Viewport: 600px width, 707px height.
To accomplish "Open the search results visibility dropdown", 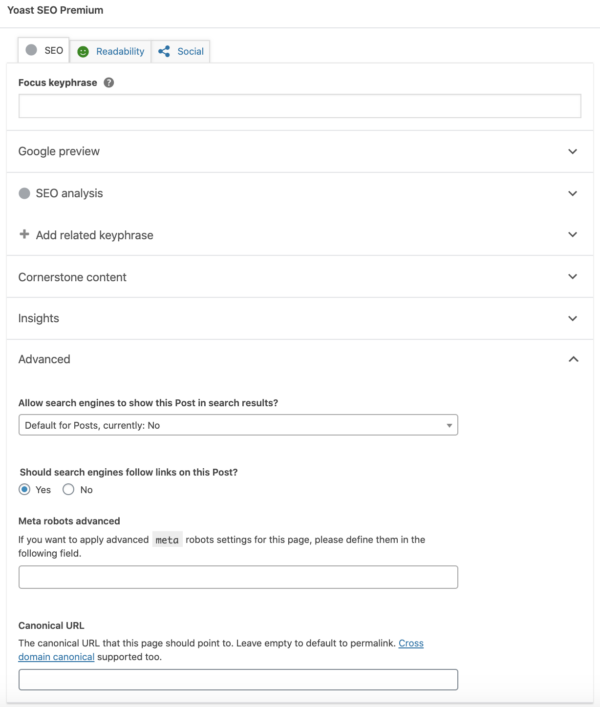I will (238, 425).
